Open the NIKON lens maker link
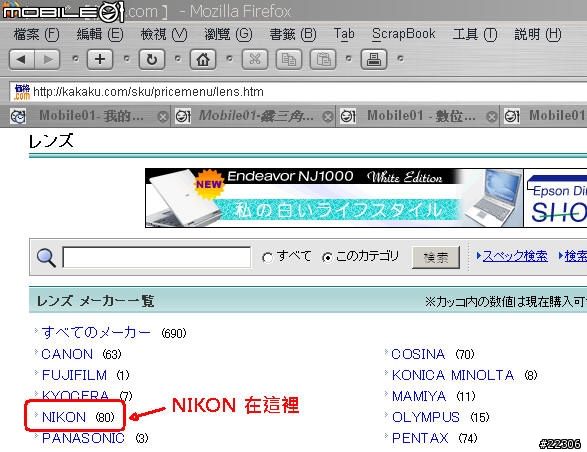587x452 pixels. (x=64, y=417)
